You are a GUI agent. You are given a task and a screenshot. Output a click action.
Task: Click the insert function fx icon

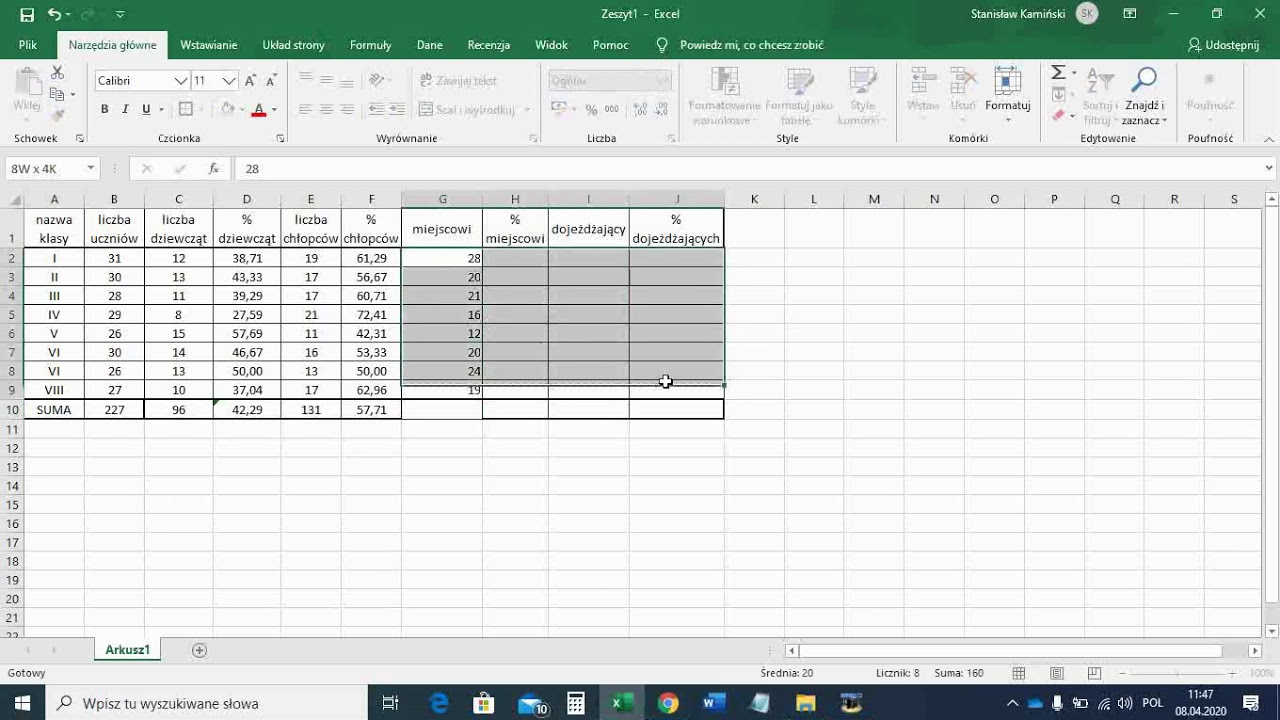[x=213, y=169]
